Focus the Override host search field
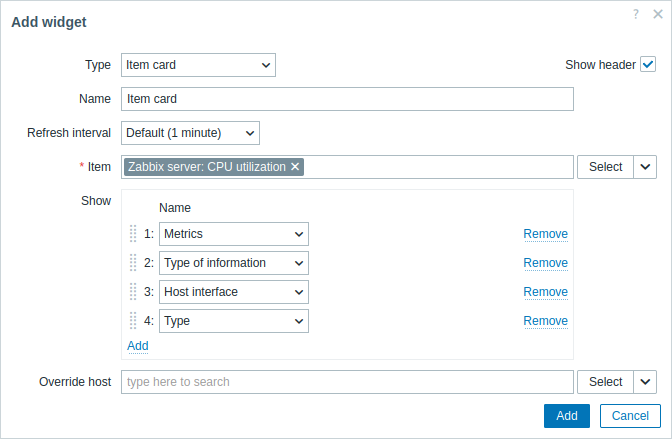The height and width of the screenshot is (439, 672). click(347, 382)
